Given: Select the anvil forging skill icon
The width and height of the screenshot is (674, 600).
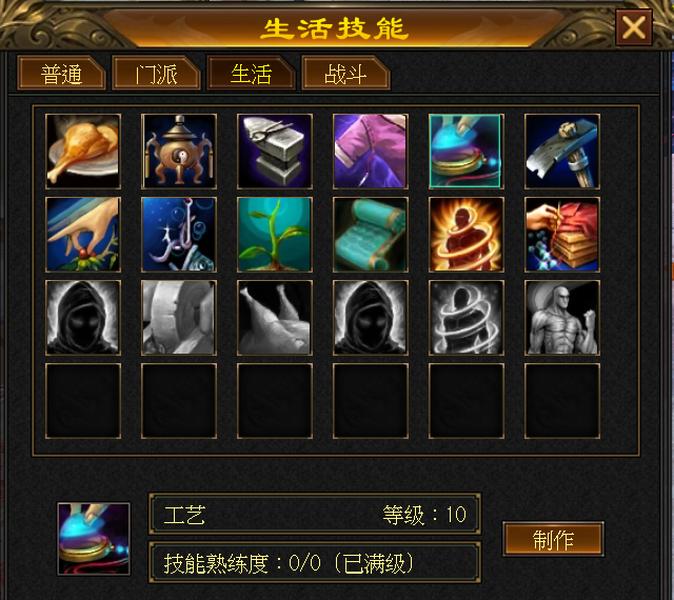Looking at the screenshot, I should pos(275,151).
